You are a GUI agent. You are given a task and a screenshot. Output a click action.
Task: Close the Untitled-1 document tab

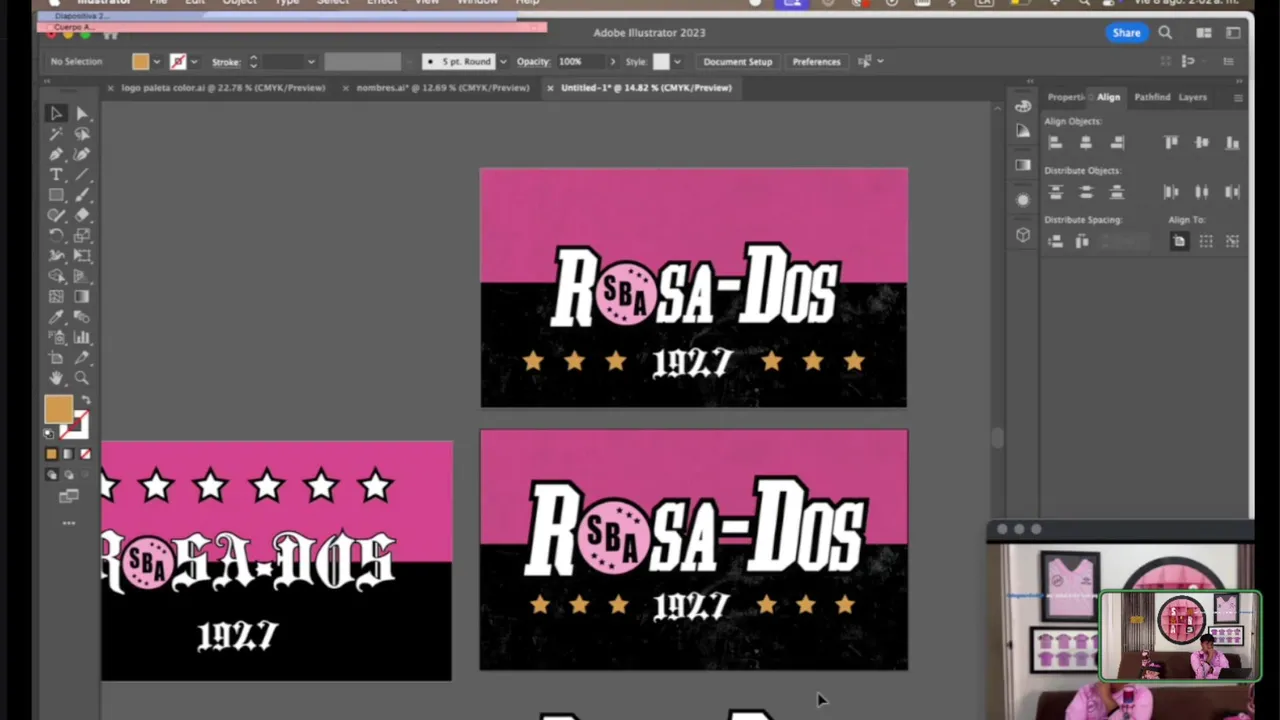pos(549,88)
